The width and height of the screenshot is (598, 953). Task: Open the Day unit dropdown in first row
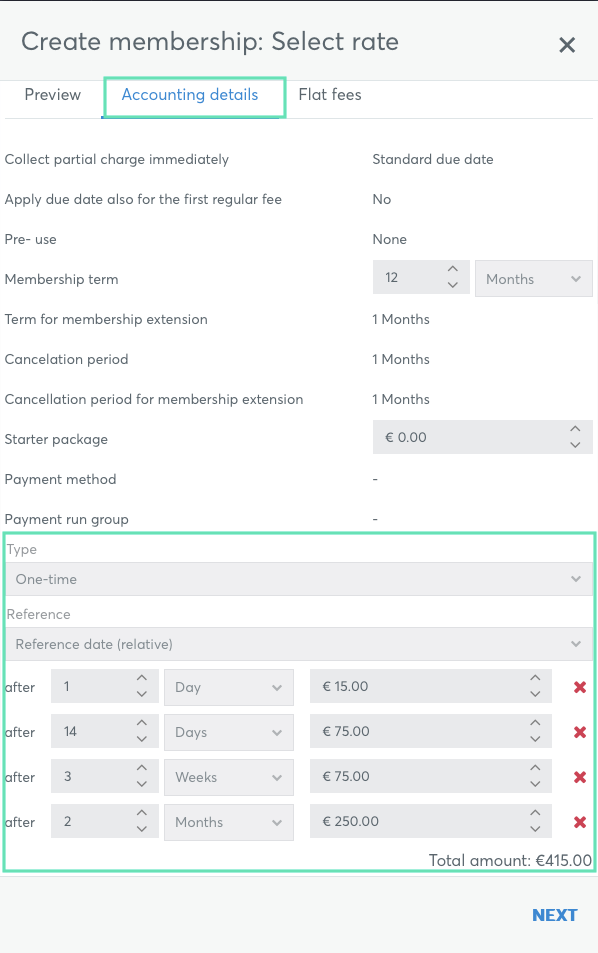229,687
